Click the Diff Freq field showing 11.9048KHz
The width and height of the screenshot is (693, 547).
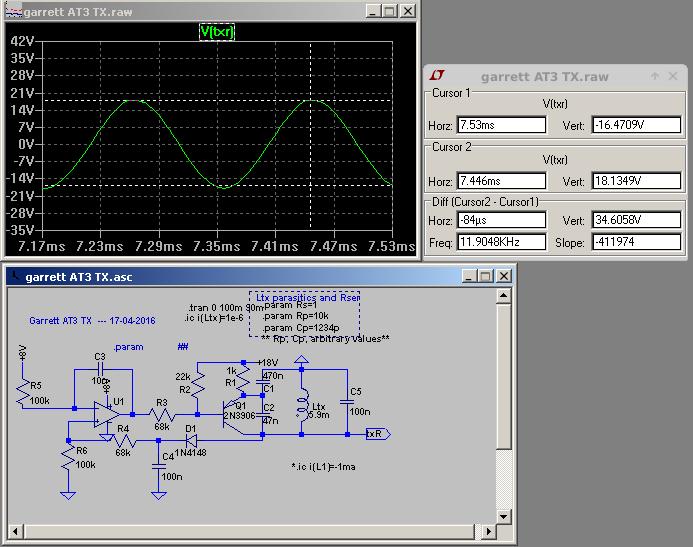[501, 242]
